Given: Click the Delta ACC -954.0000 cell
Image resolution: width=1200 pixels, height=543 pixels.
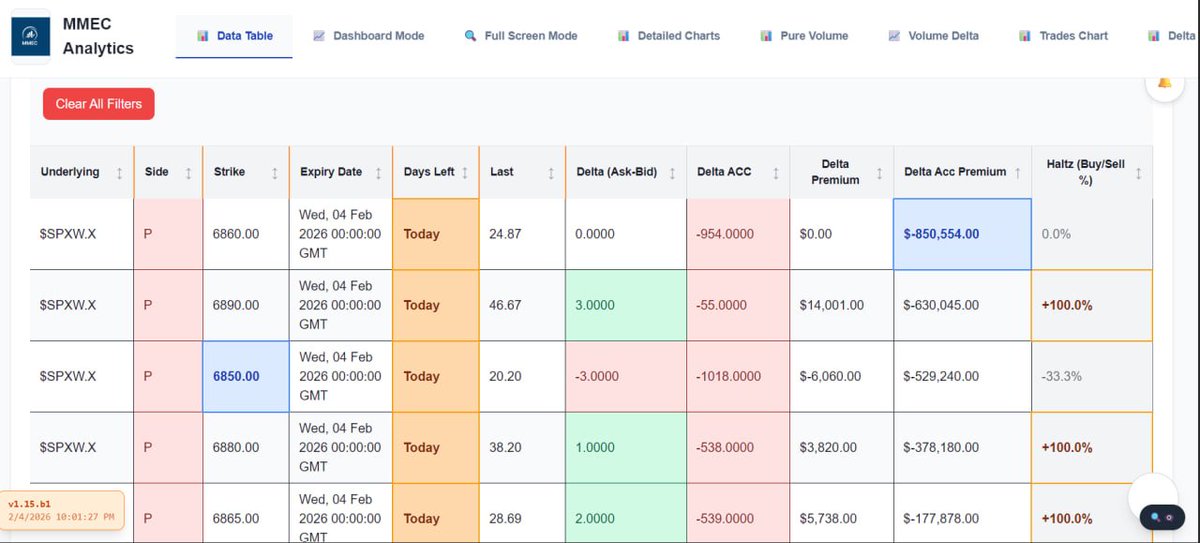Looking at the screenshot, I should click(x=738, y=234).
